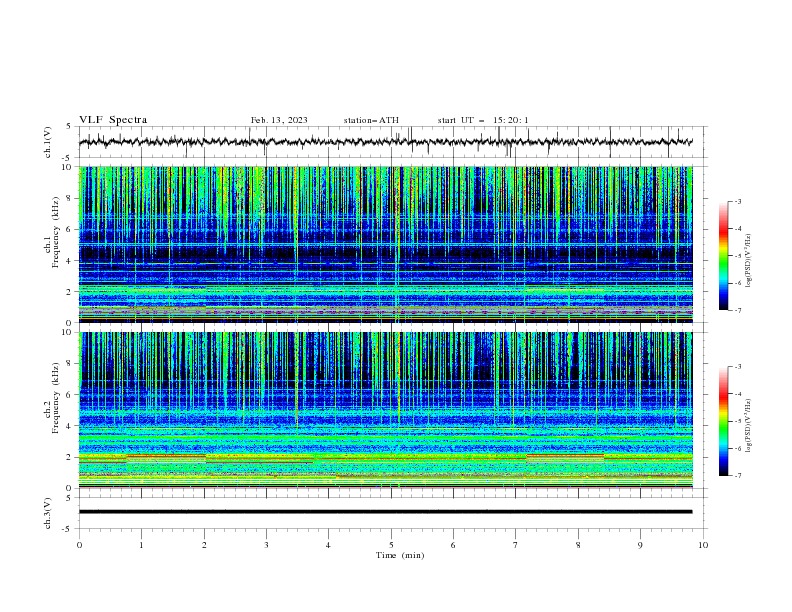Image resolution: width=792 pixels, height=612 pixels.
Task: Click the time axis tick label '0'
Action: click(x=79, y=545)
